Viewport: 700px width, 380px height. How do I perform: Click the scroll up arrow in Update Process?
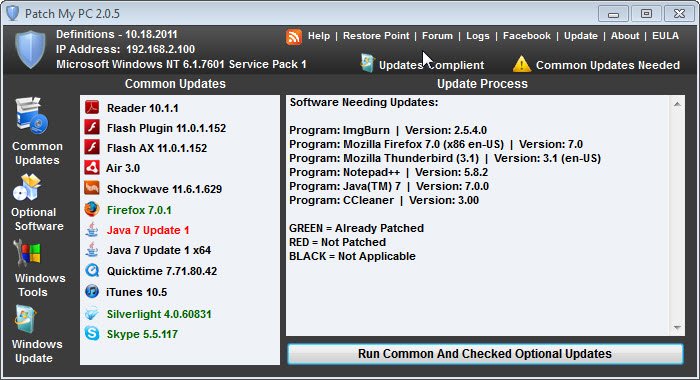(677, 104)
